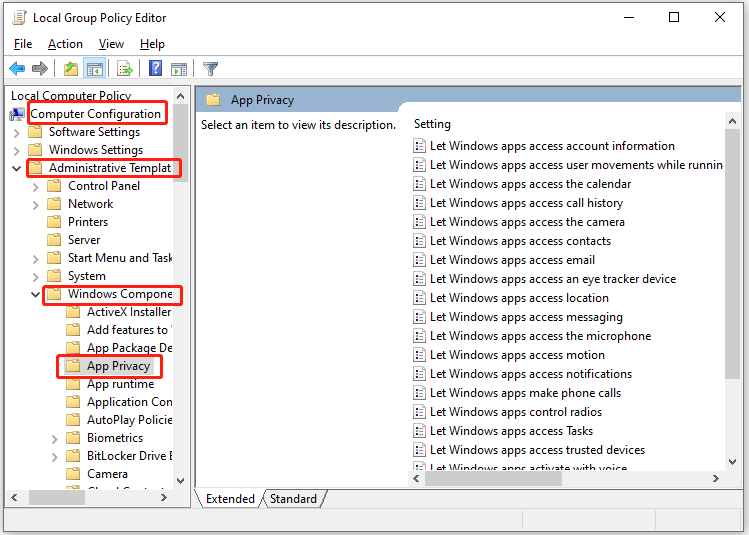Image resolution: width=749 pixels, height=535 pixels.
Task: Select access an eye tracker device setting
Action: pos(553,279)
